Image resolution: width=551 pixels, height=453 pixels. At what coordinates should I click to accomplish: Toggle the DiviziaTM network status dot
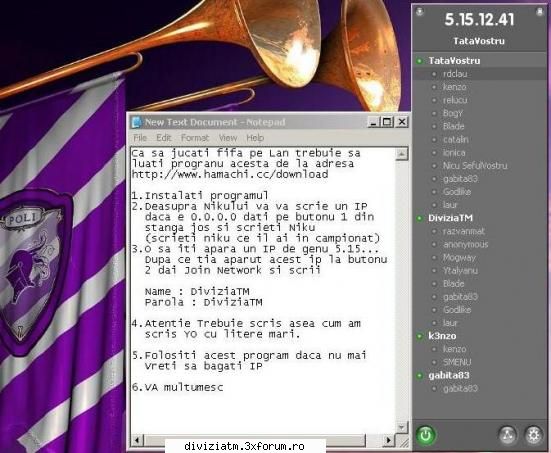coord(419,218)
